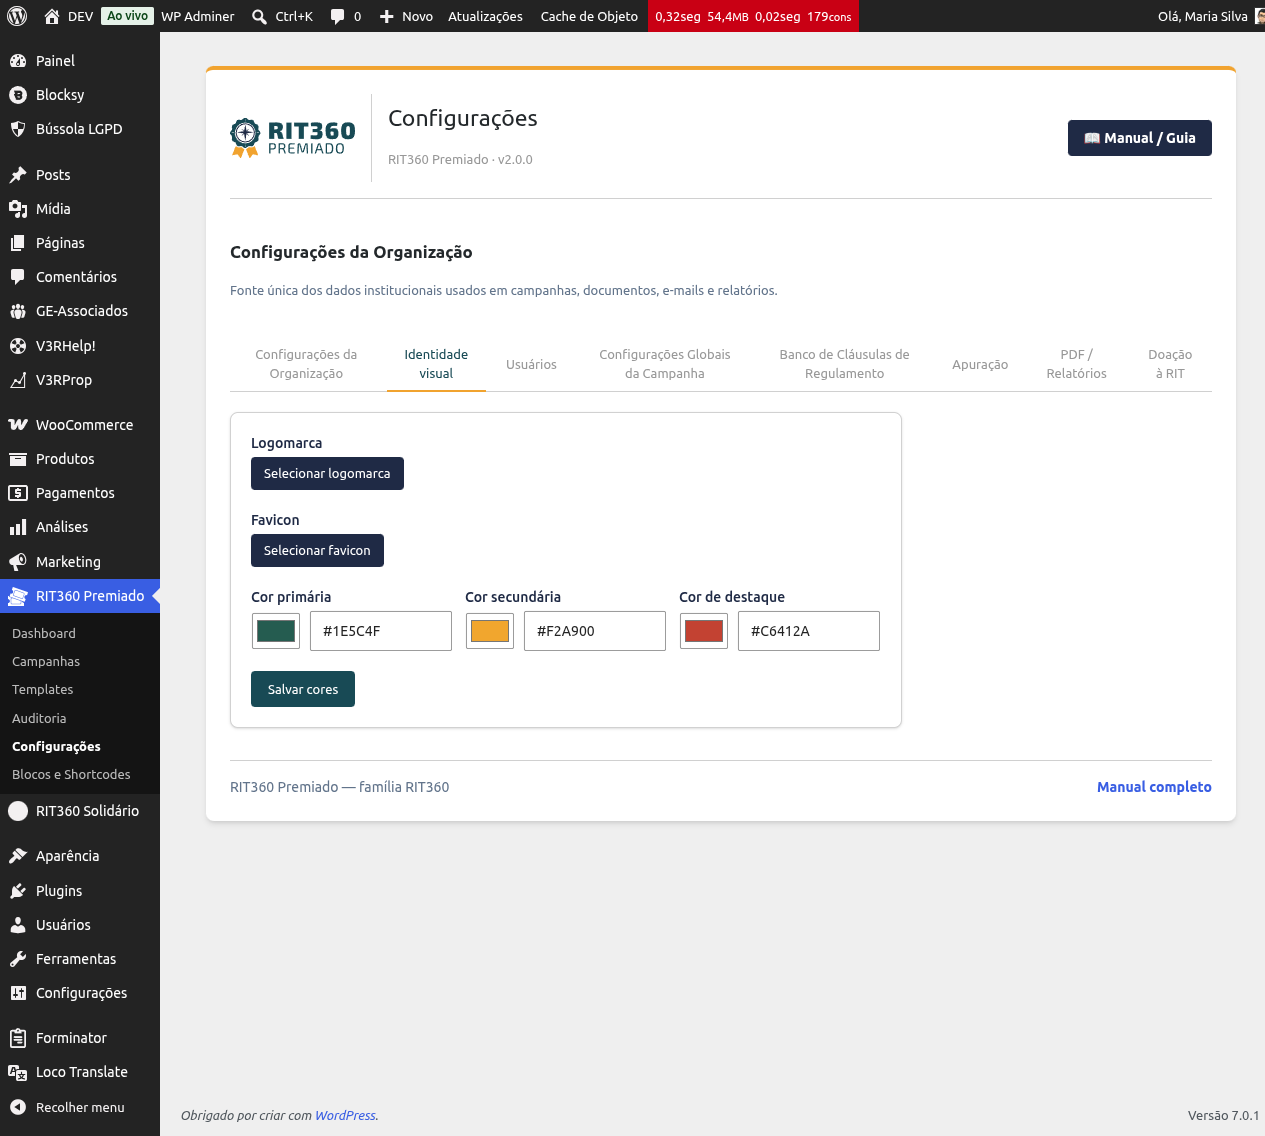Open the DEV site home icon
The image size is (1265, 1136).
(52, 16)
